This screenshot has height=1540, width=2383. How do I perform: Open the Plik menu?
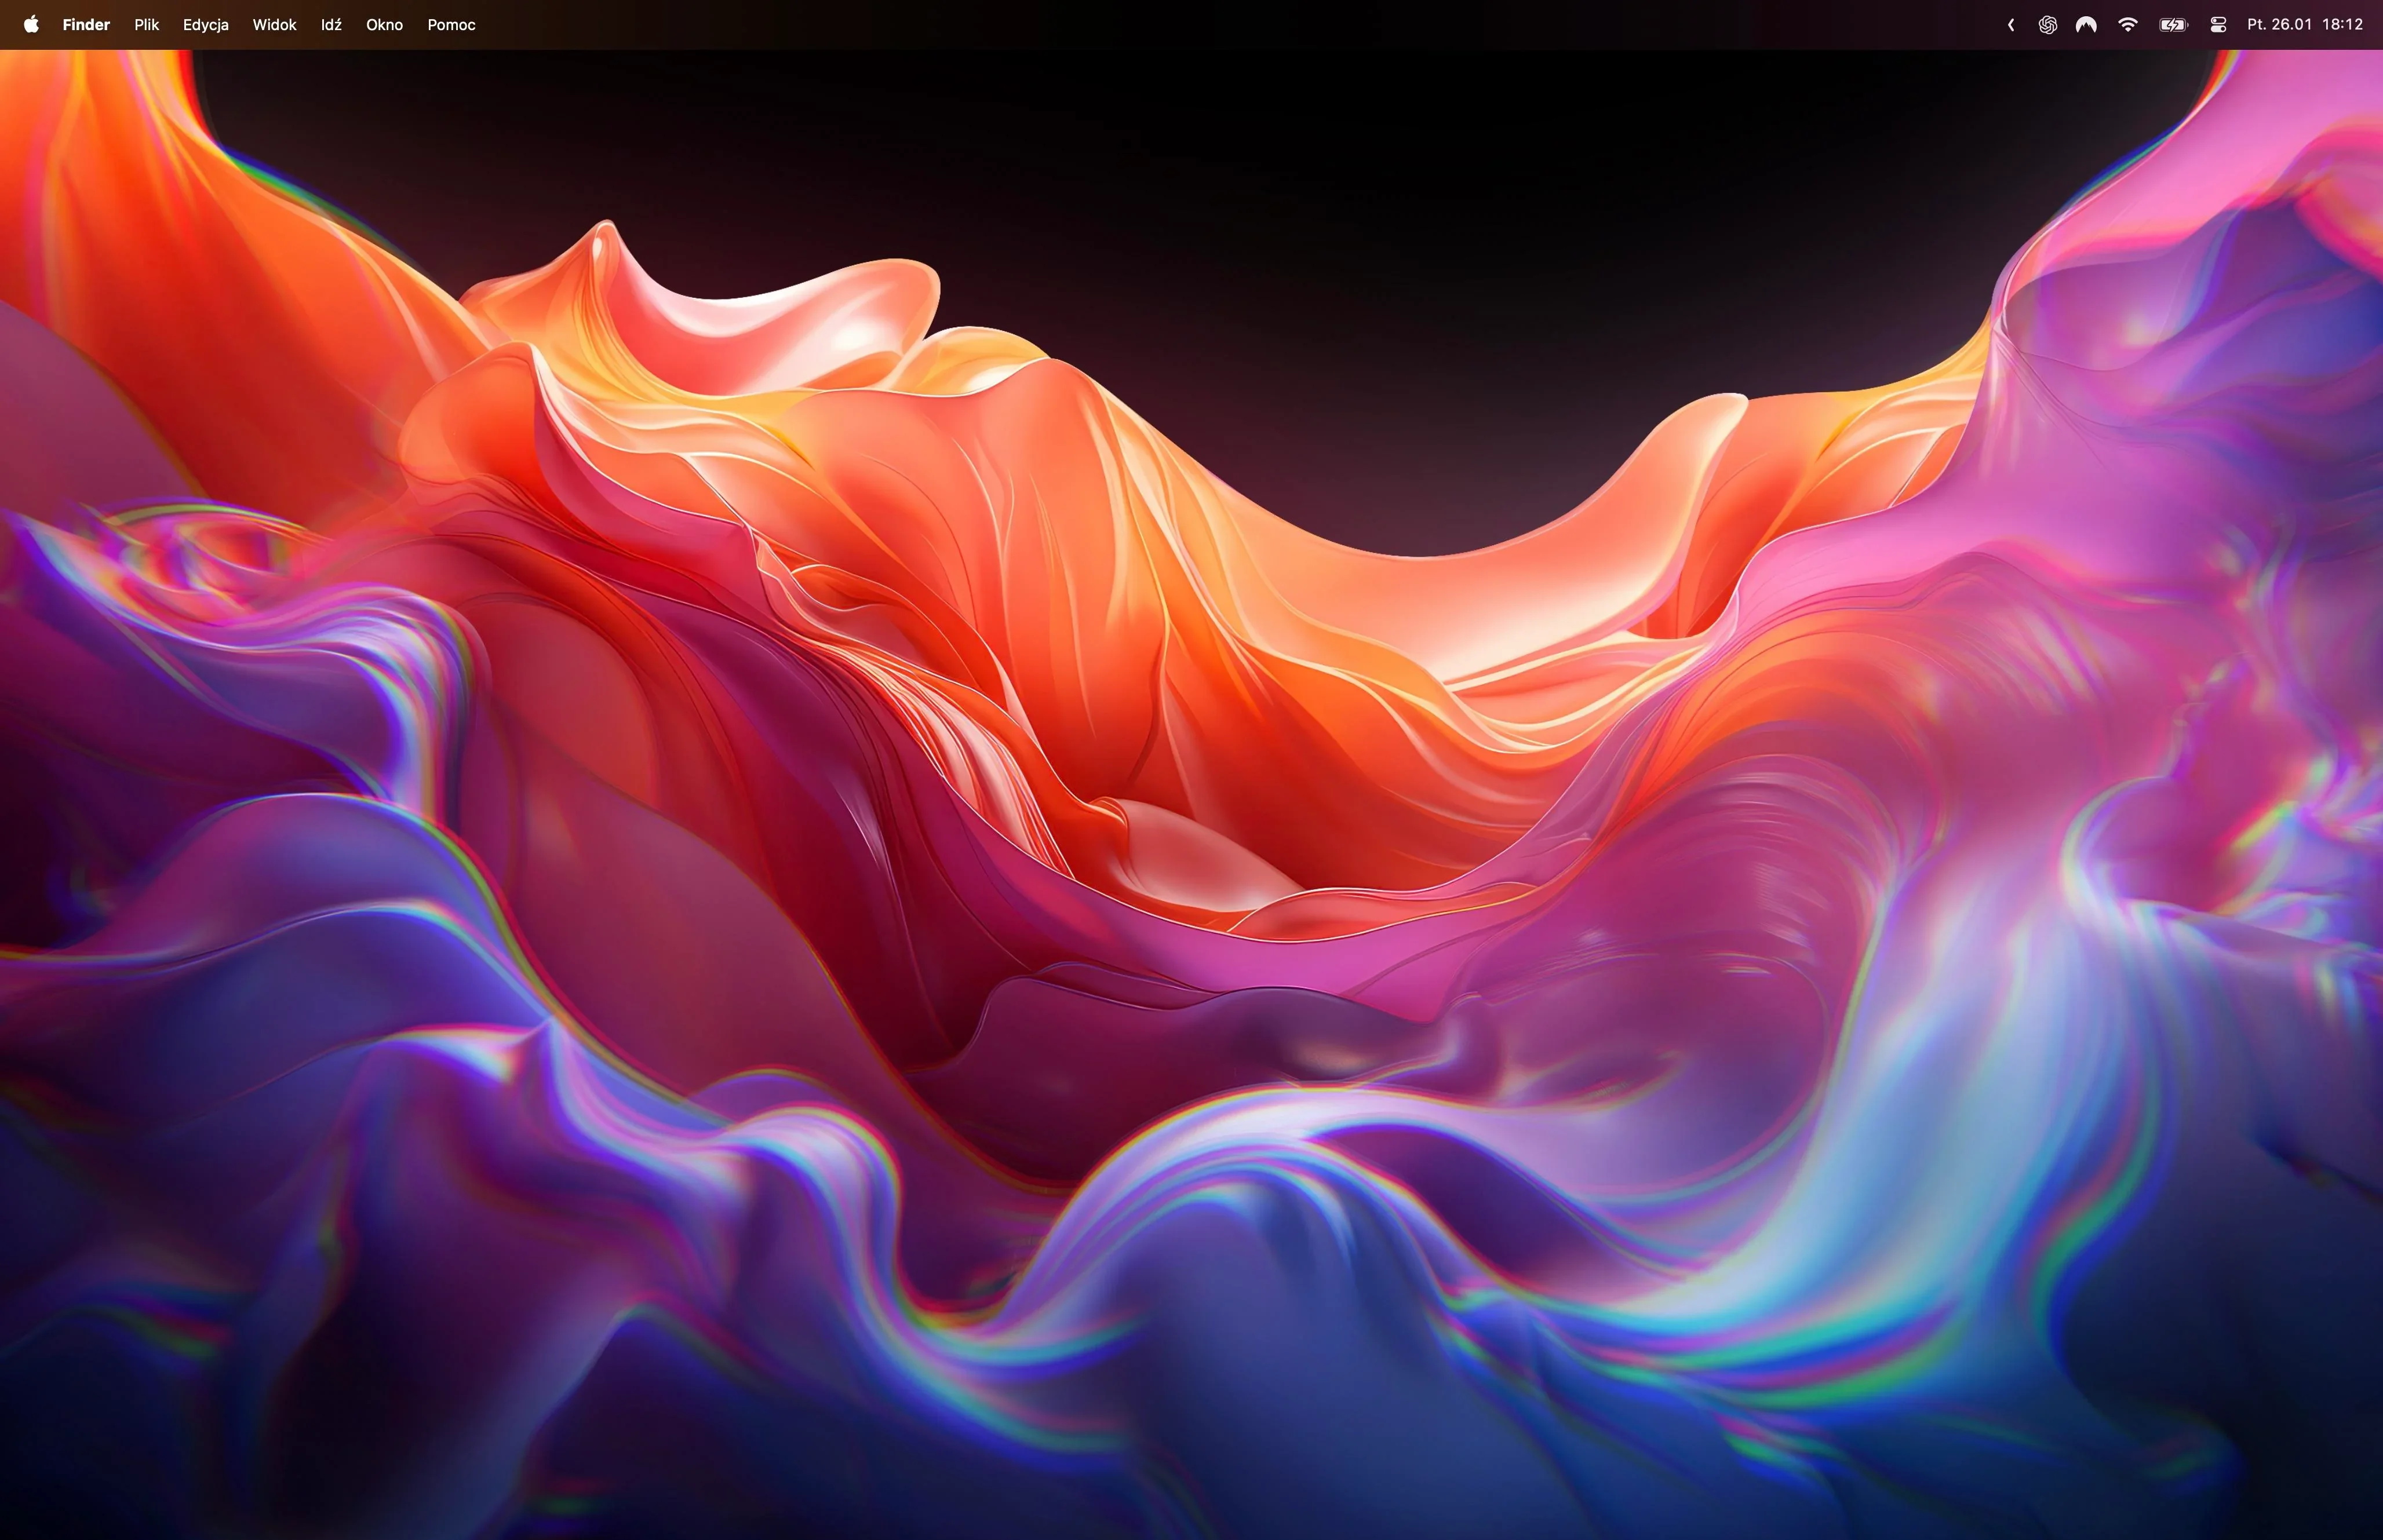(147, 25)
